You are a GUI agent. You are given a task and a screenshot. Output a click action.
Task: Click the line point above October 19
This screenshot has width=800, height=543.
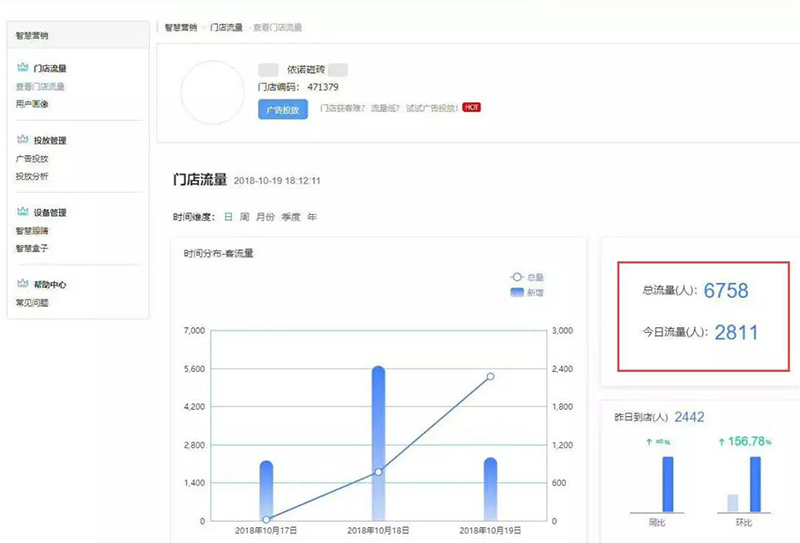(490, 377)
